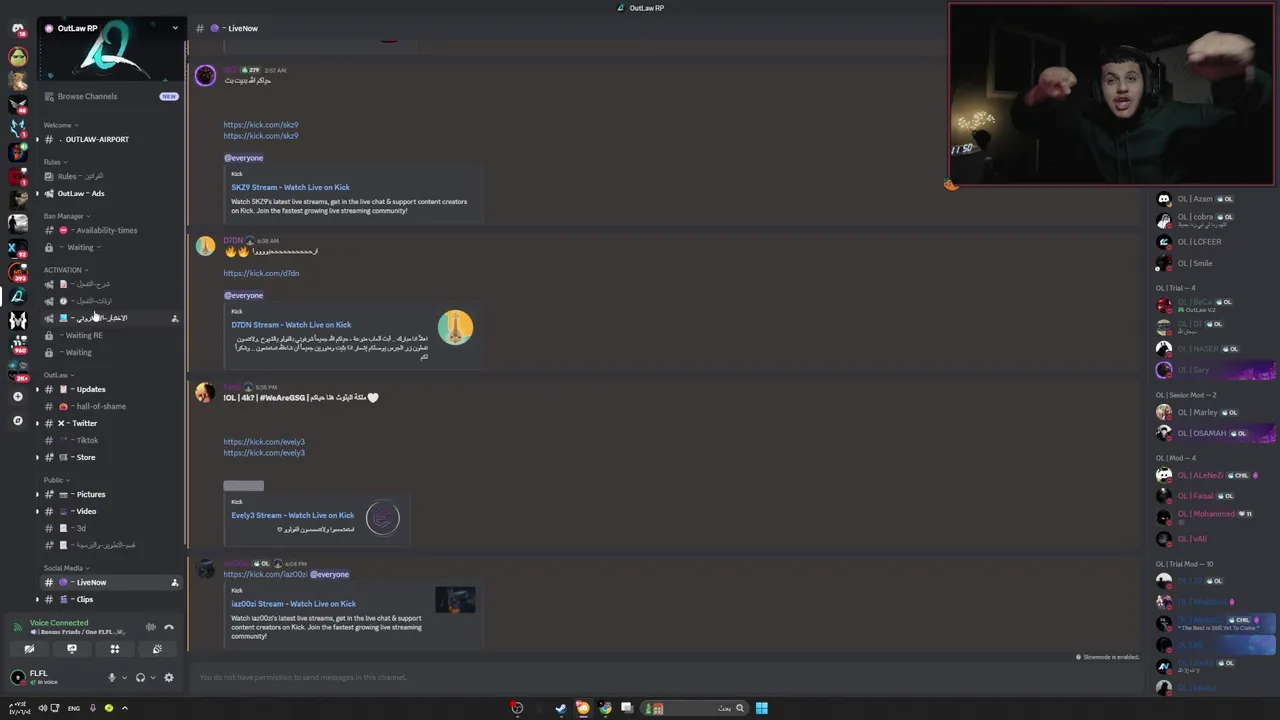Click the D7DN embed thumbnail image
Viewport: 1280px width, 720px height.
455,327
